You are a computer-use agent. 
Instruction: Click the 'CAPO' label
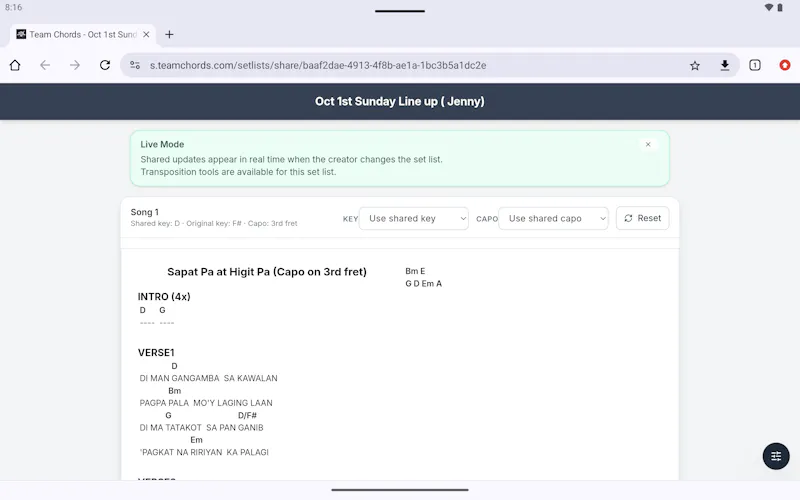pos(487,219)
